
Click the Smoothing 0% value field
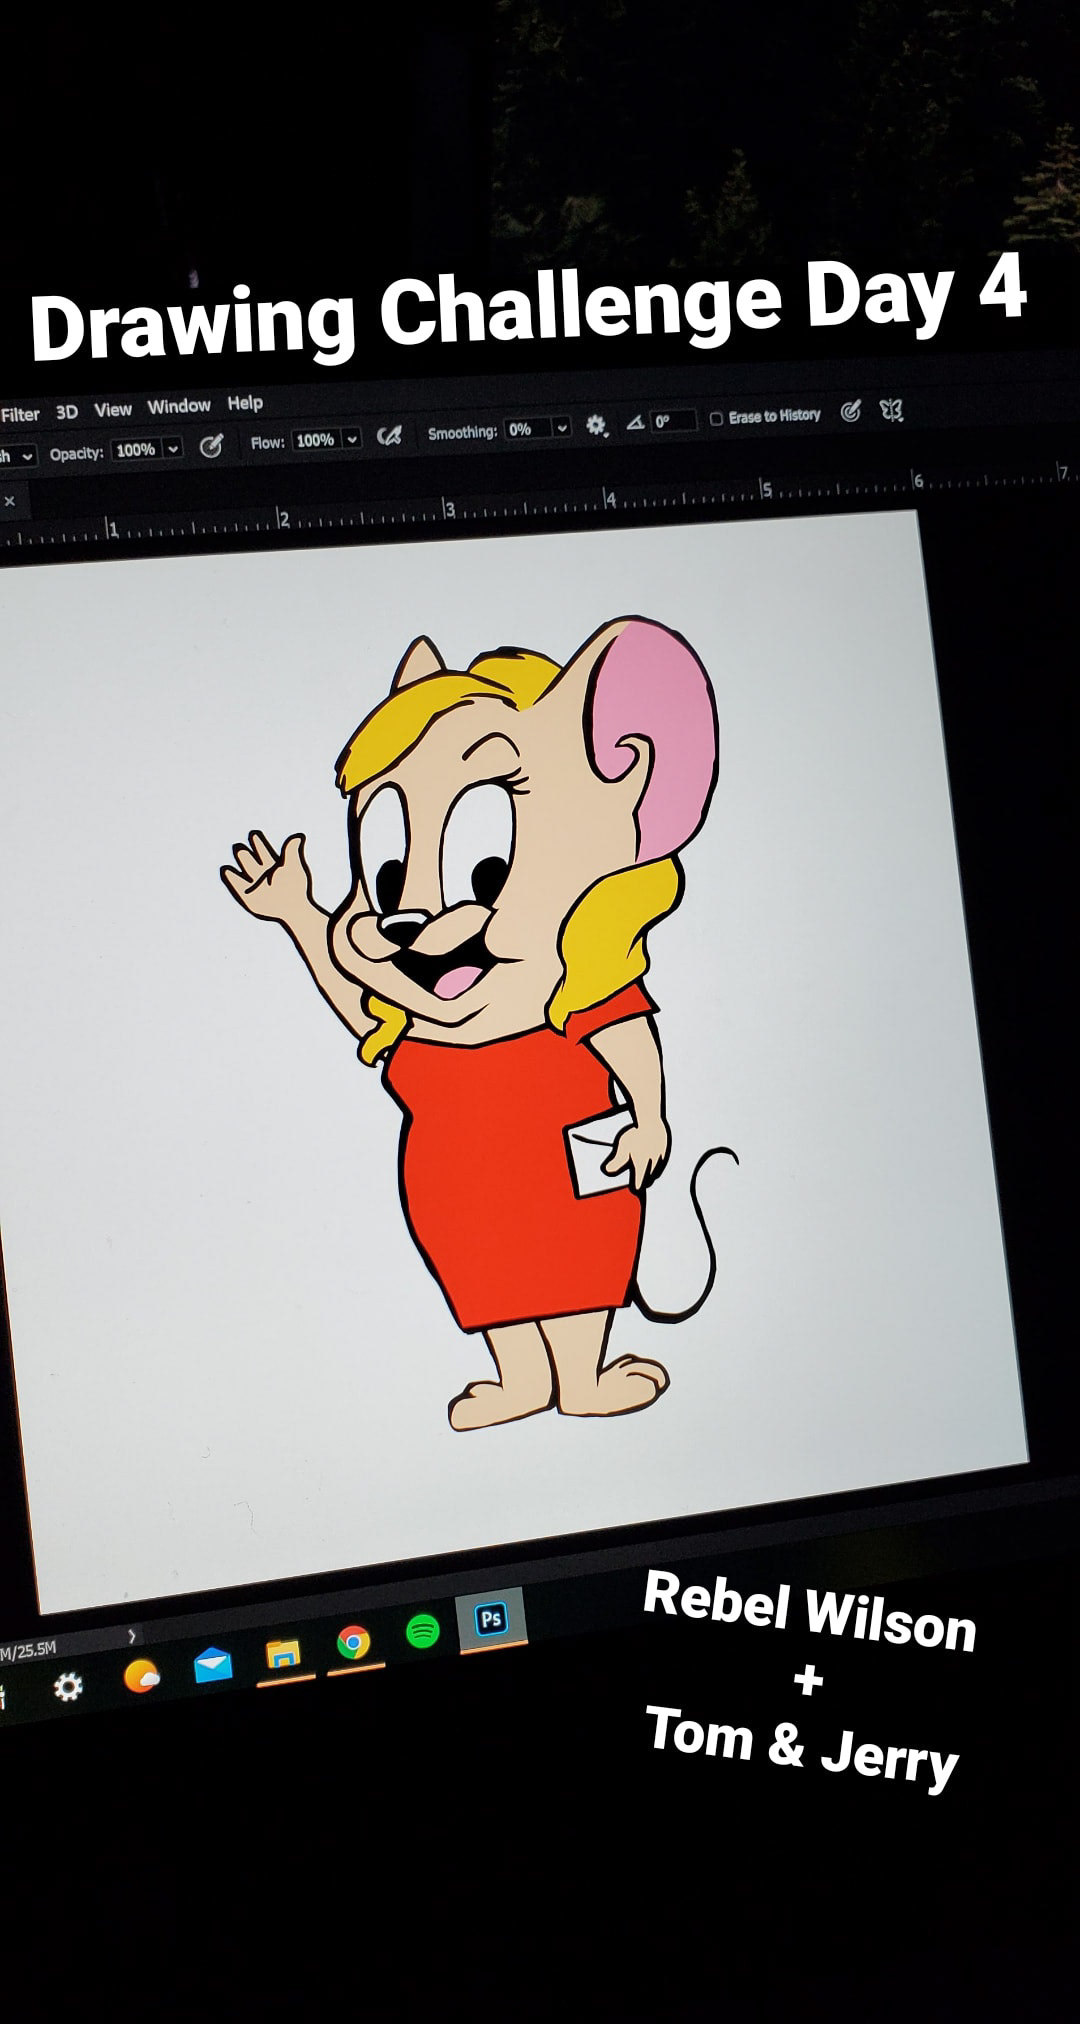point(529,429)
